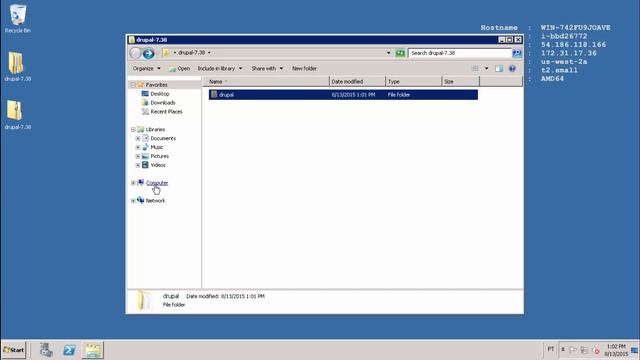Go back with the Explorer back arrow

[135, 53]
